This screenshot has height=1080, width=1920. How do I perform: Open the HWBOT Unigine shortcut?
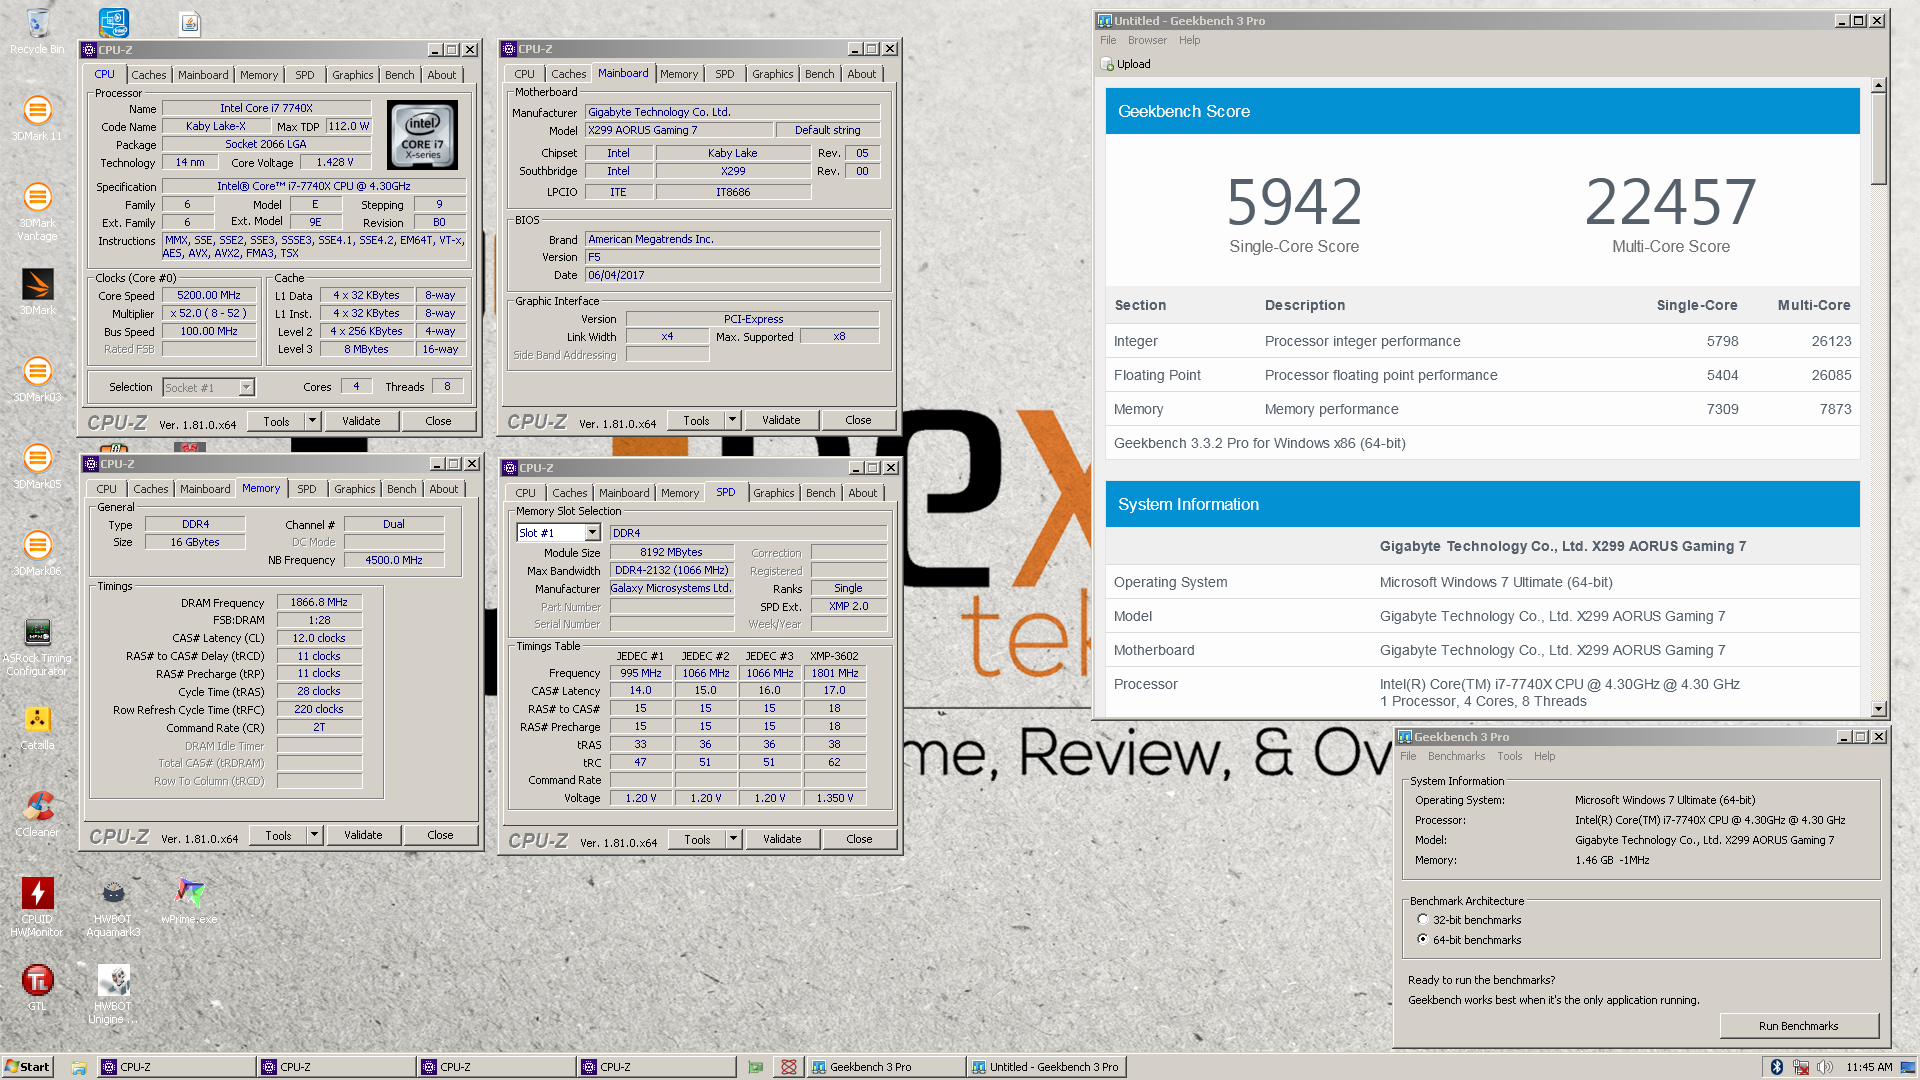pos(113,994)
